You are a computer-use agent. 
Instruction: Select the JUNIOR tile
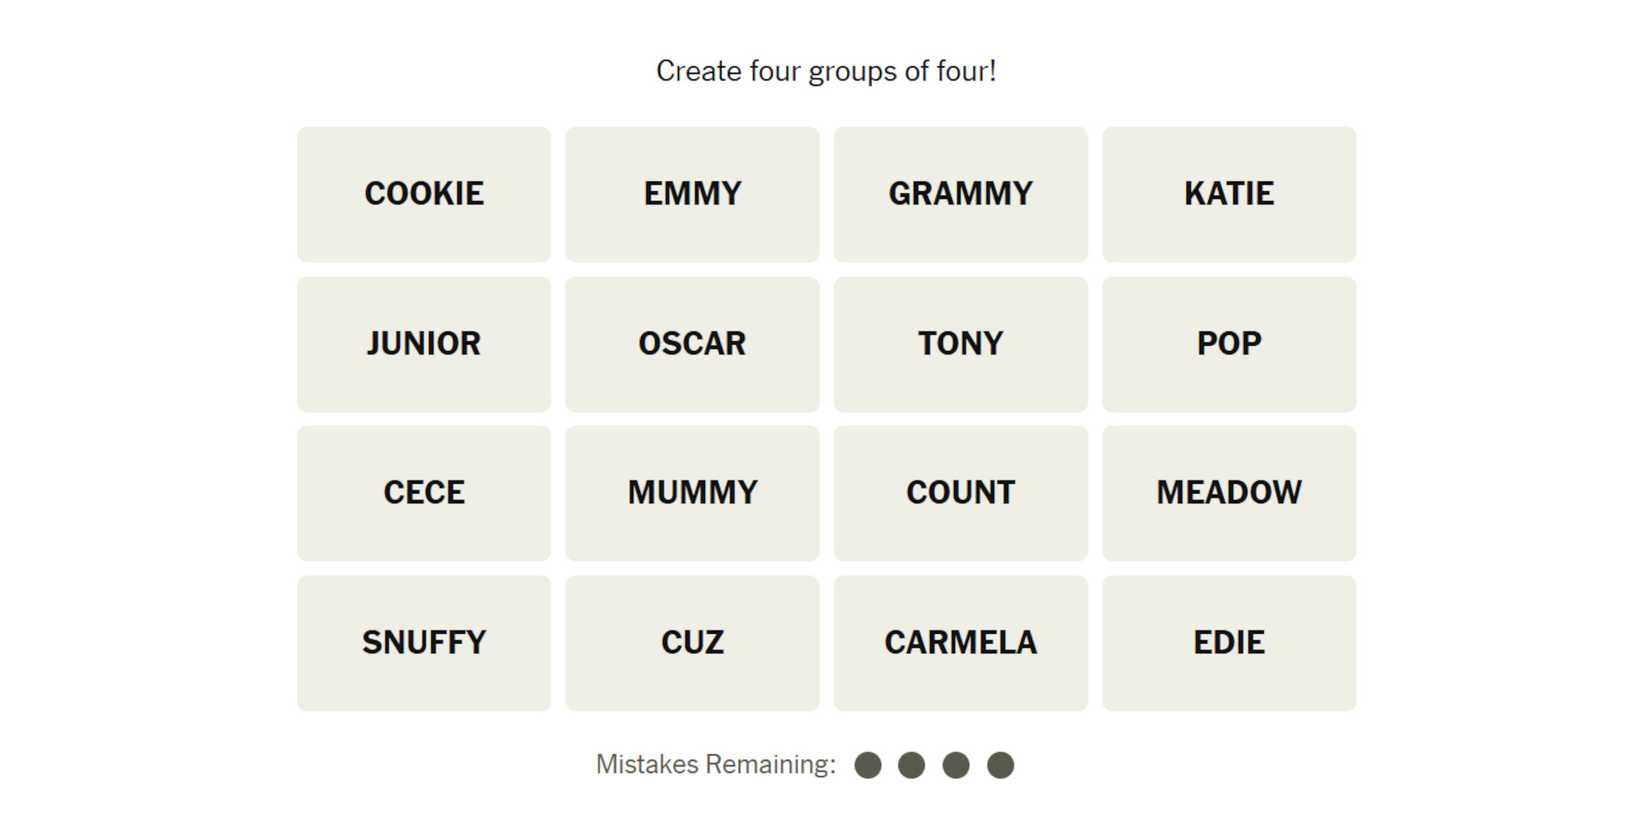(424, 344)
